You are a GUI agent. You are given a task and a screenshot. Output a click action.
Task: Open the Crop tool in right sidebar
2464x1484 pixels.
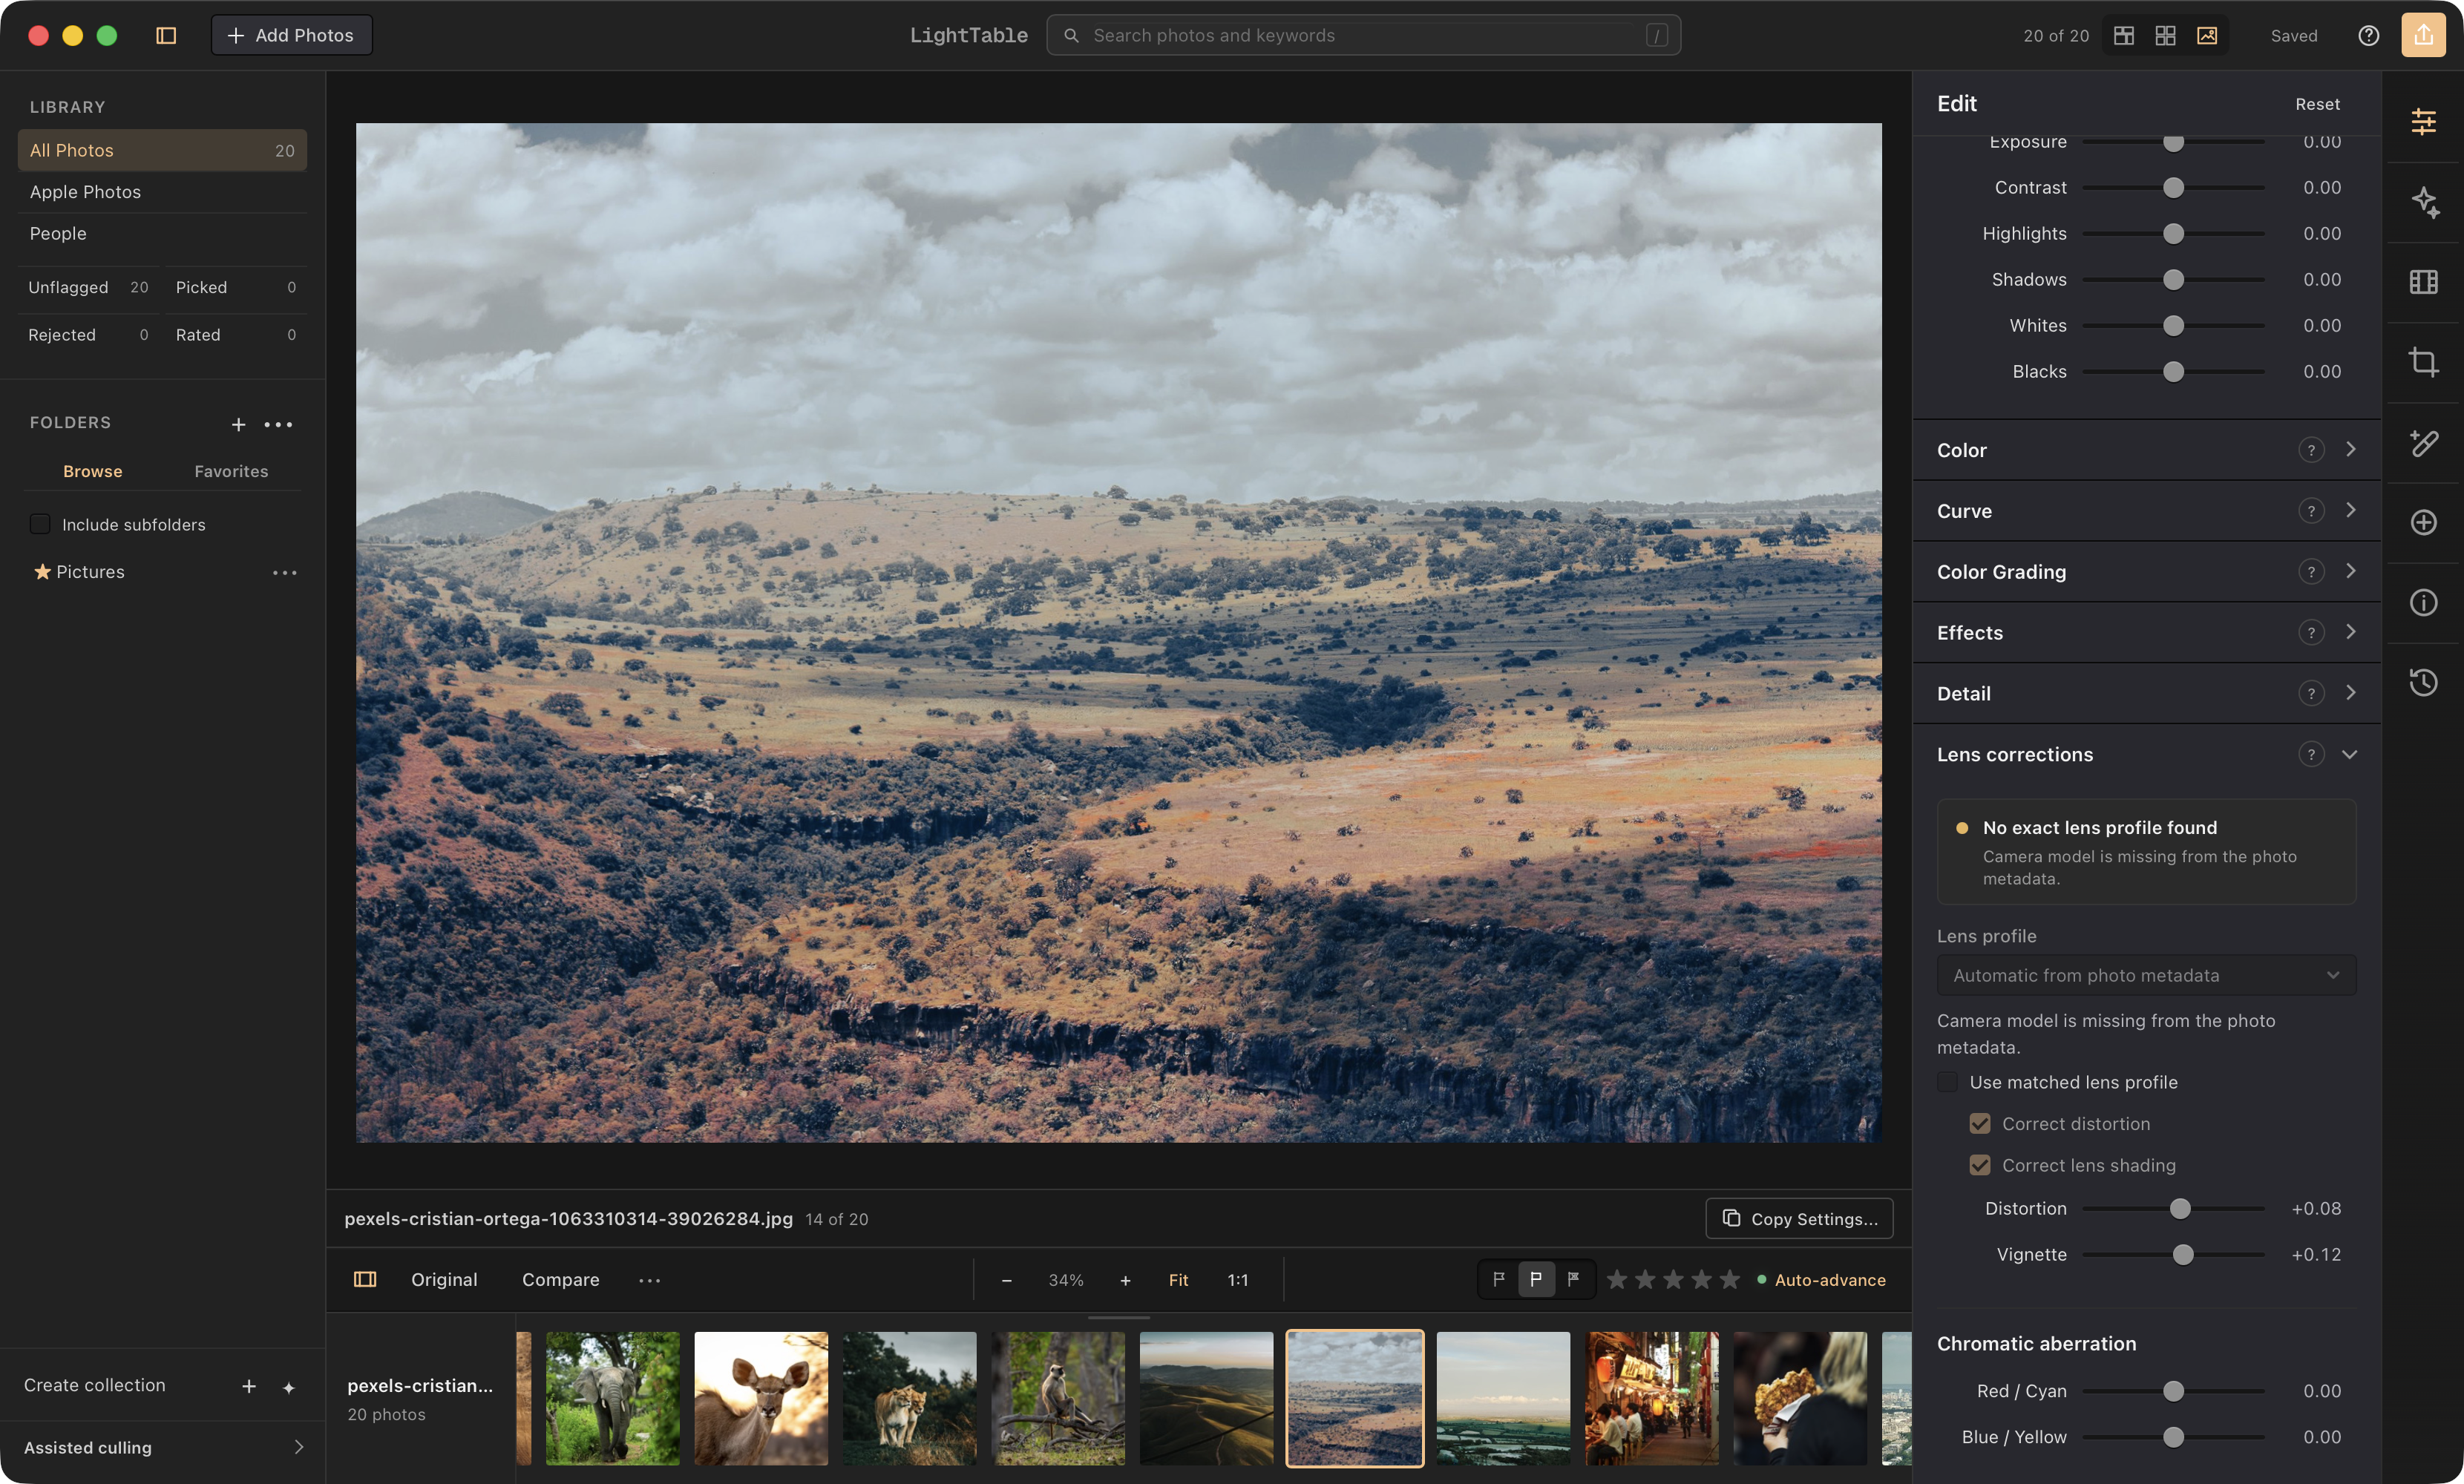pyautogui.click(x=2422, y=362)
